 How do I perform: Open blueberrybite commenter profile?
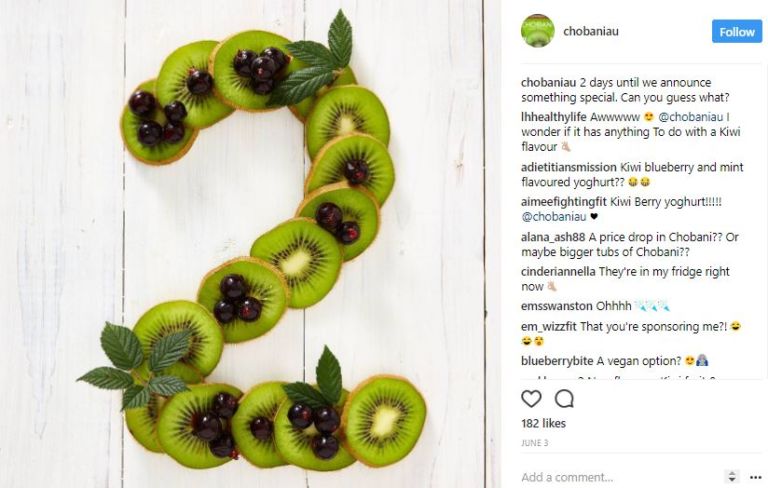[557, 361]
